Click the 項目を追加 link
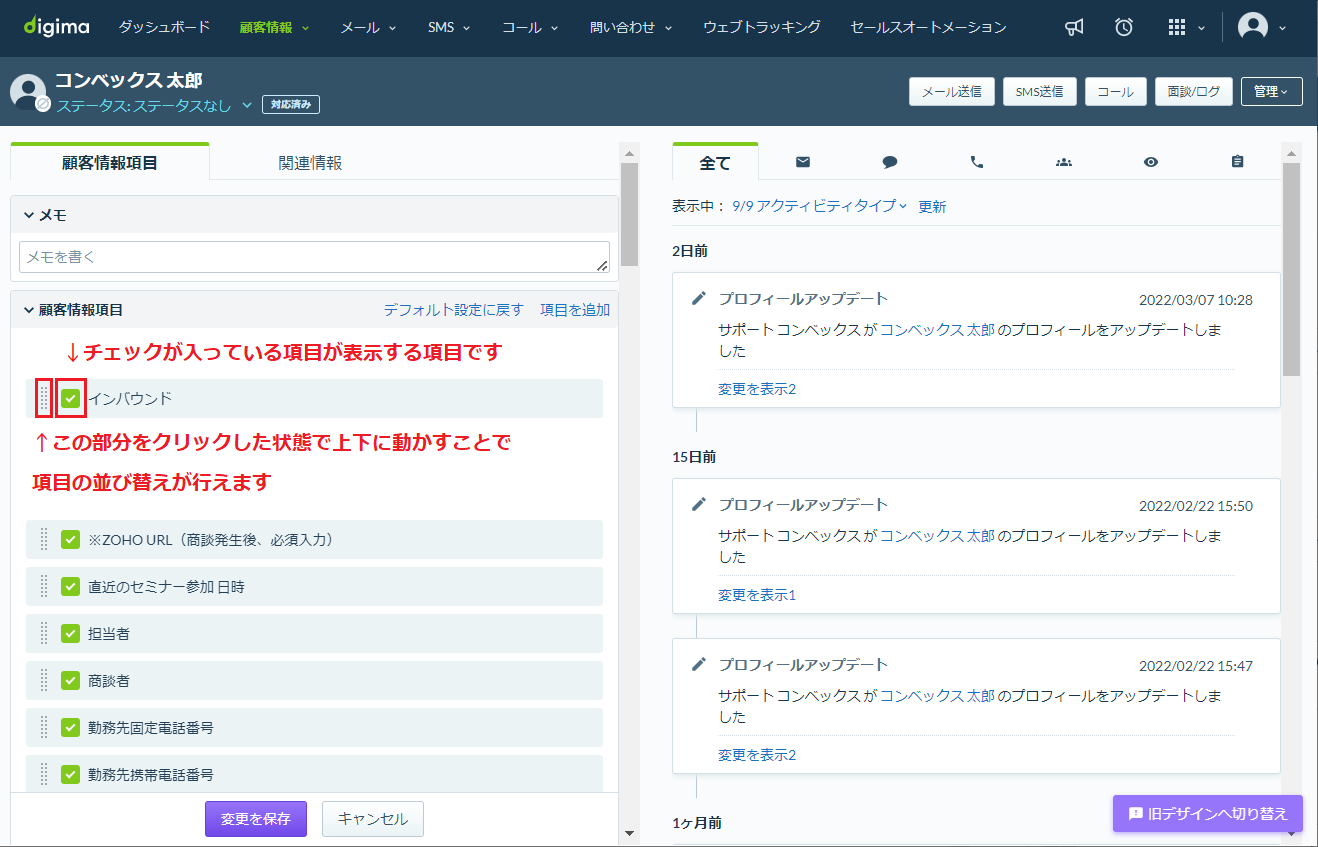The width and height of the screenshot is (1318, 847). (x=575, y=310)
